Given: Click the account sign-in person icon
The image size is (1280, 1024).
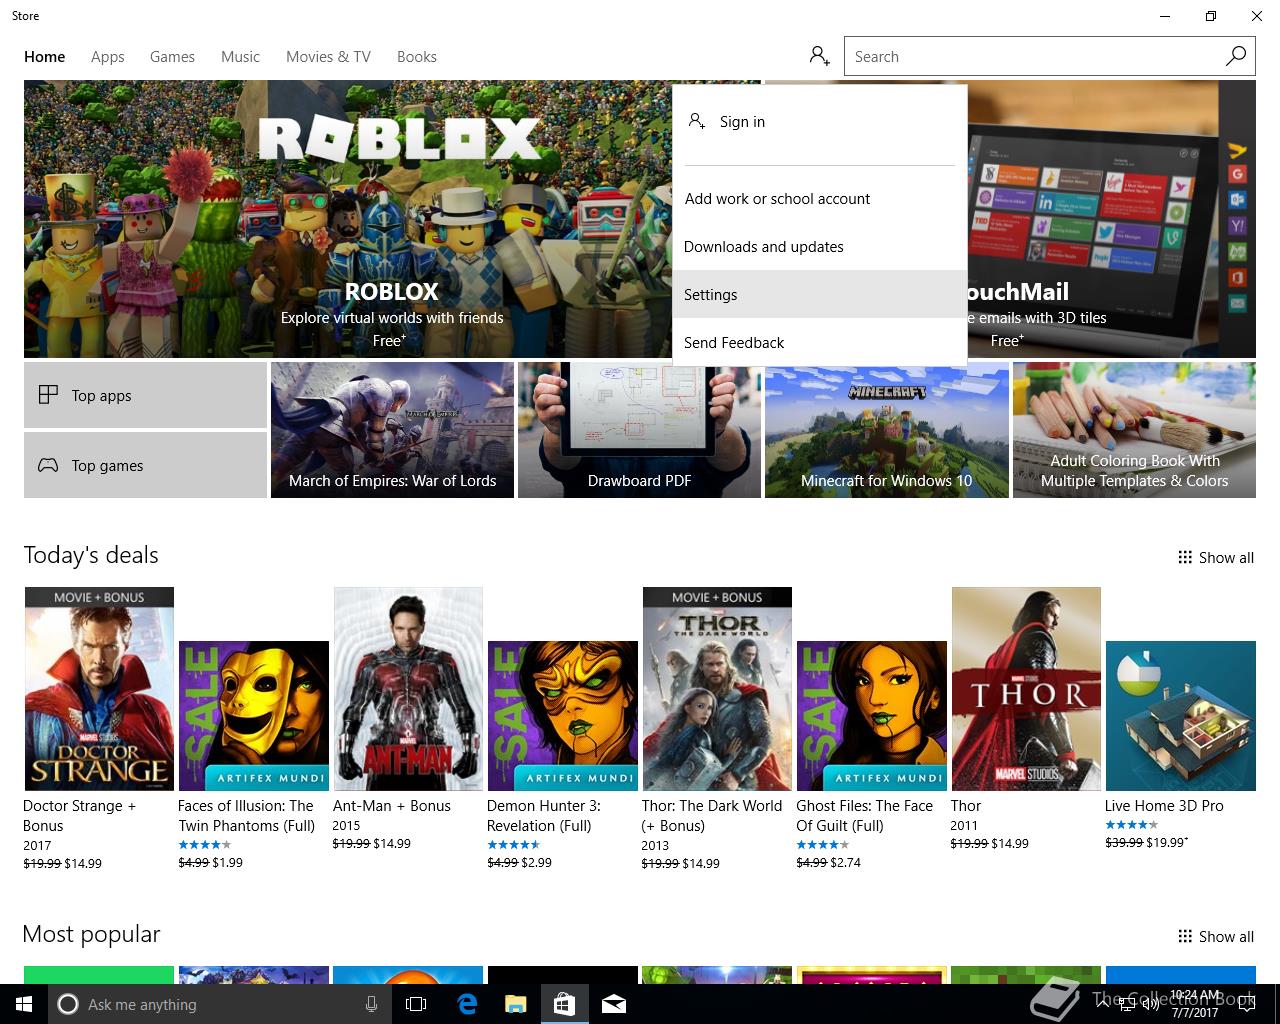Looking at the screenshot, I should pos(820,56).
